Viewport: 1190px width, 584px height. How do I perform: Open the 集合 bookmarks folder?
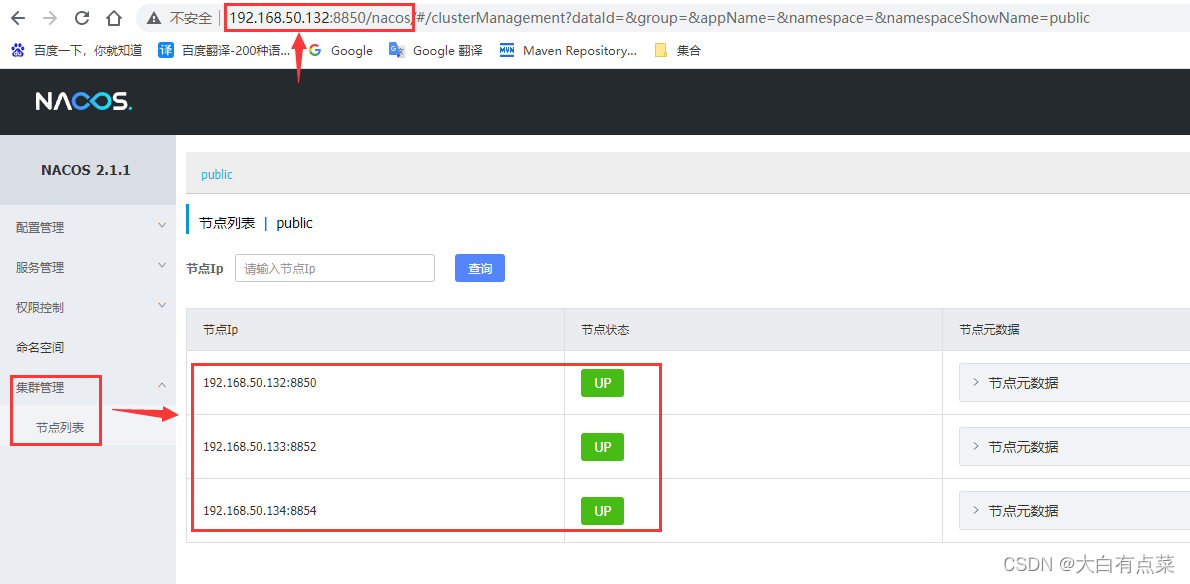coord(678,51)
